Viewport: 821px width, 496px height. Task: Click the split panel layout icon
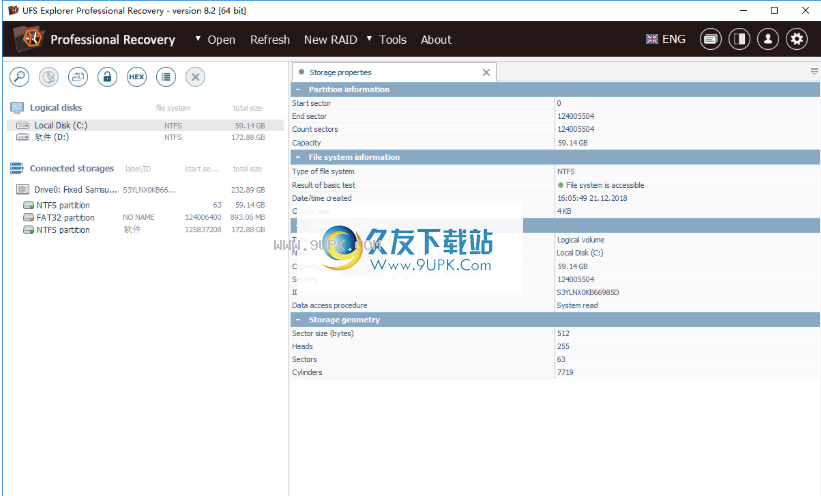pos(739,39)
